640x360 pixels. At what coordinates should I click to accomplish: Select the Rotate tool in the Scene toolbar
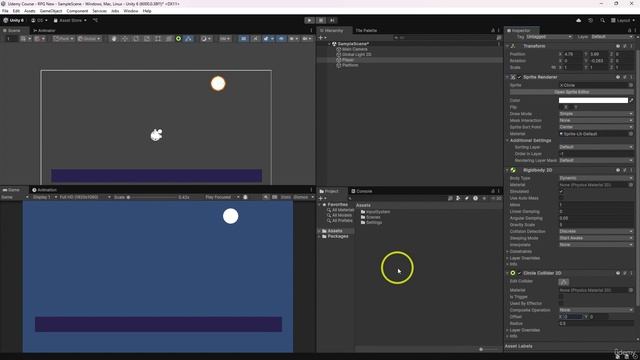136,39
